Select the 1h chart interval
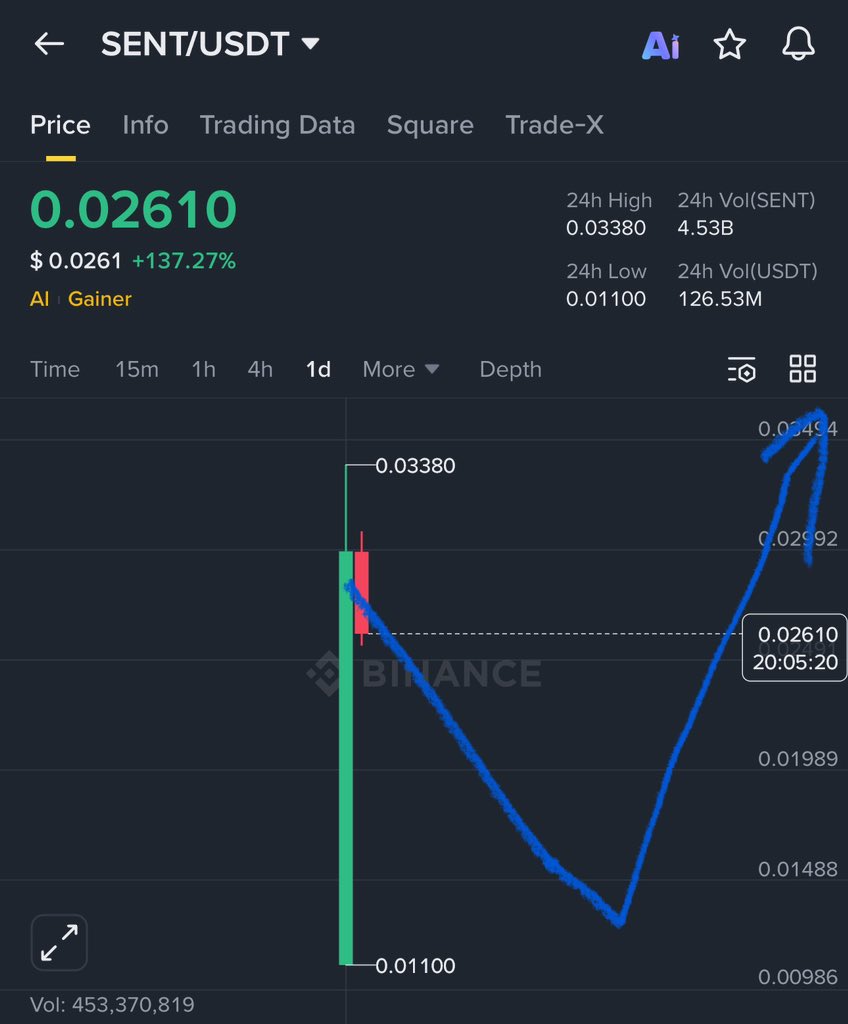 pos(203,370)
